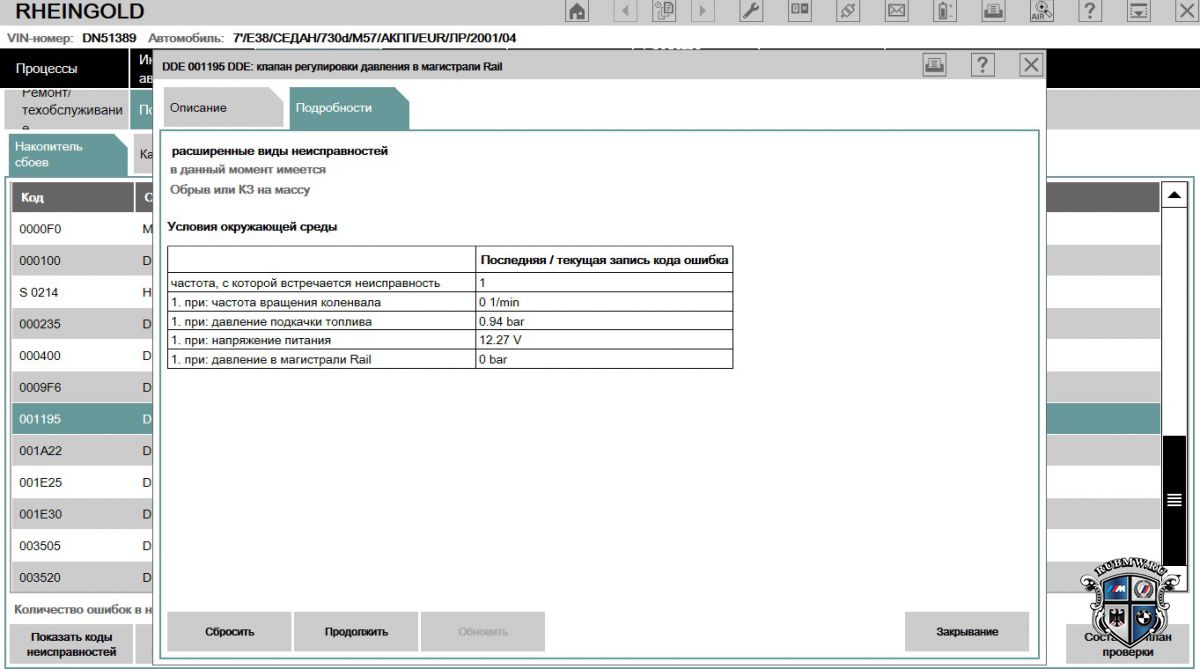Screen dimensions: 1200x669
Task: Click the 'в данный момент имеется' status text
Action: [x=248, y=170]
